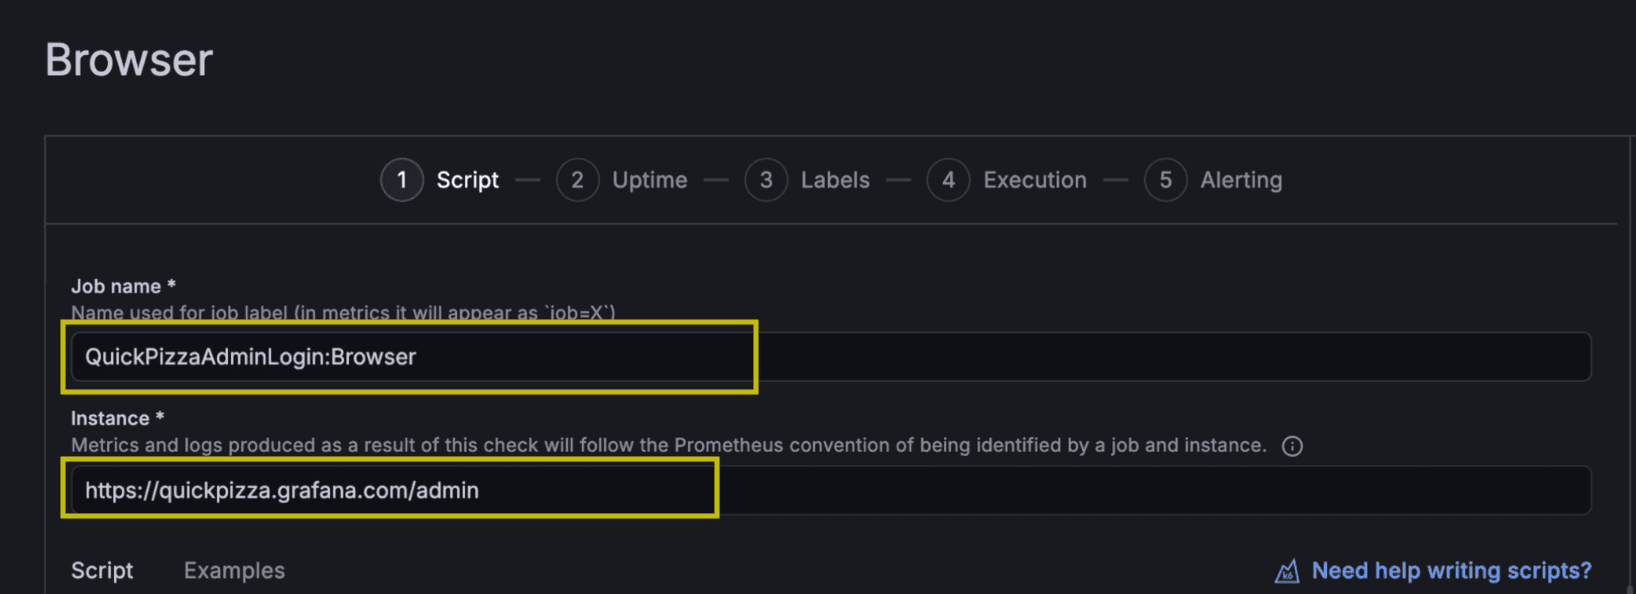Select the Script step in the check wizard

[x=466, y=180]
